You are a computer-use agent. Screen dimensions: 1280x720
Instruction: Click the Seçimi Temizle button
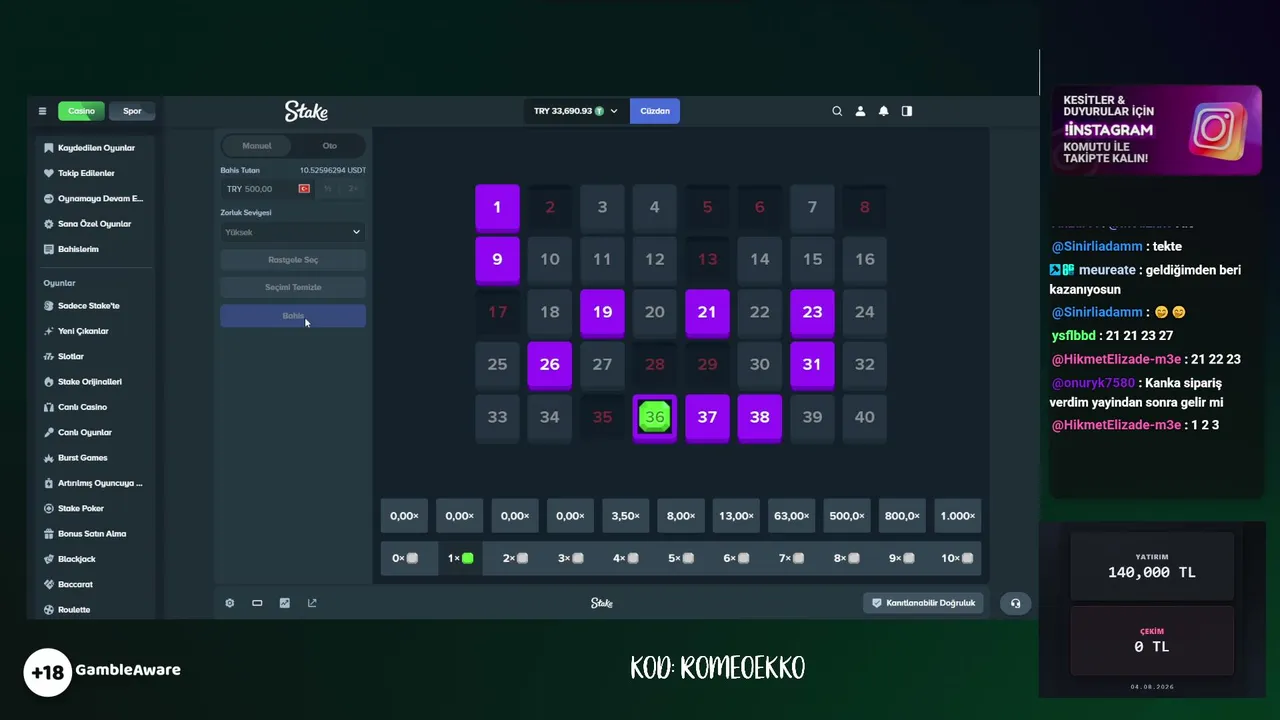[x=293, y=287]
